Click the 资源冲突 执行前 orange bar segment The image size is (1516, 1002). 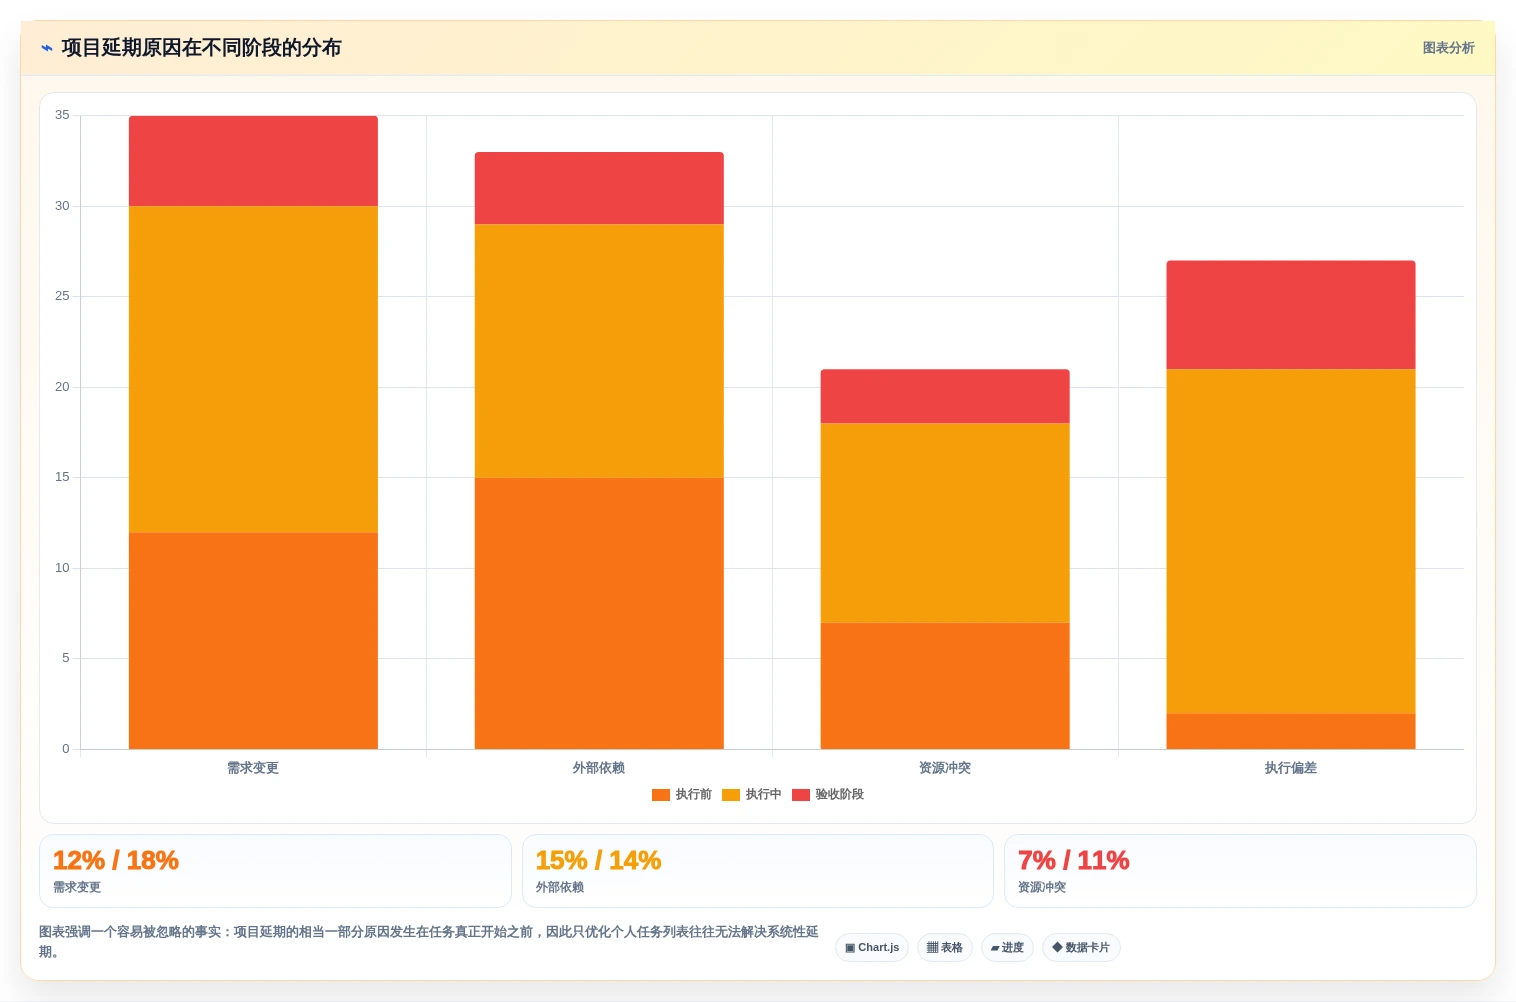[x=945, y=686]
